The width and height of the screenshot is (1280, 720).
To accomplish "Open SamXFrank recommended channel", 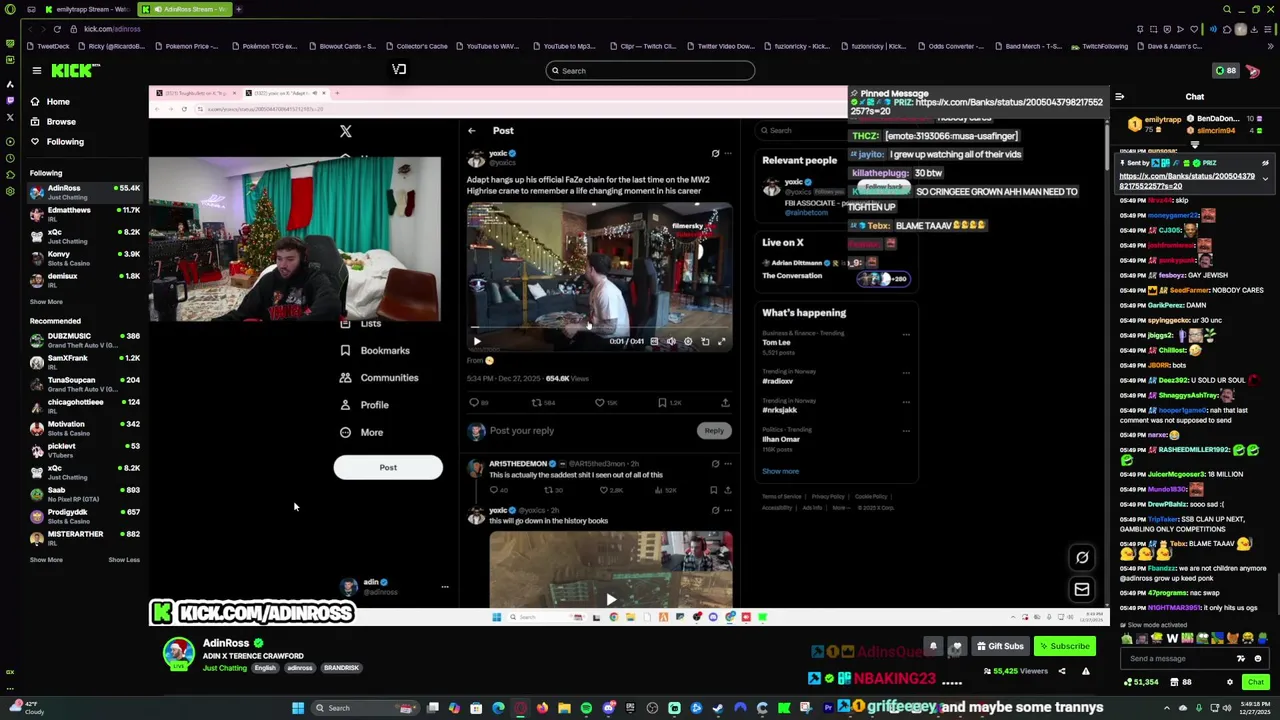I will click(86, 362).
